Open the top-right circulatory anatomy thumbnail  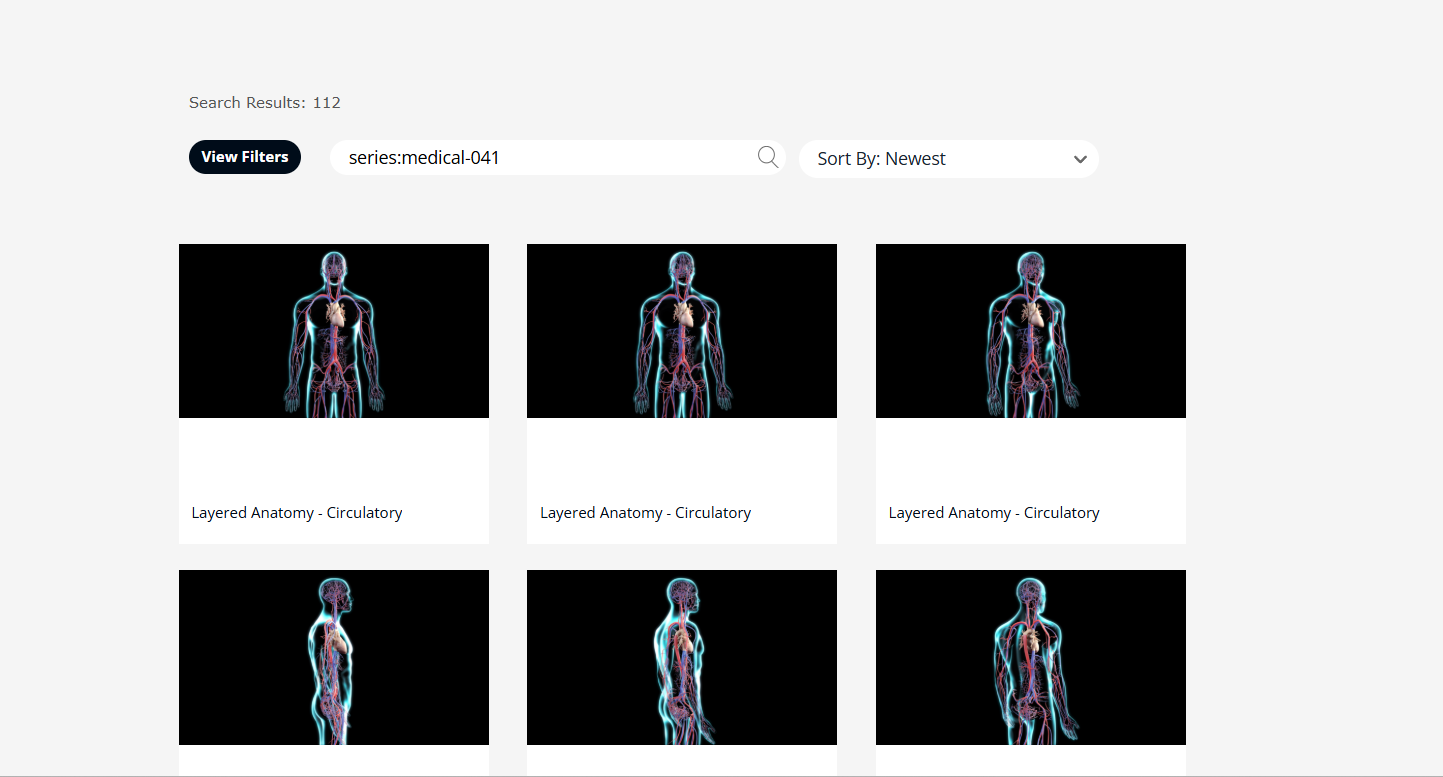click(x=1030, y=331)
